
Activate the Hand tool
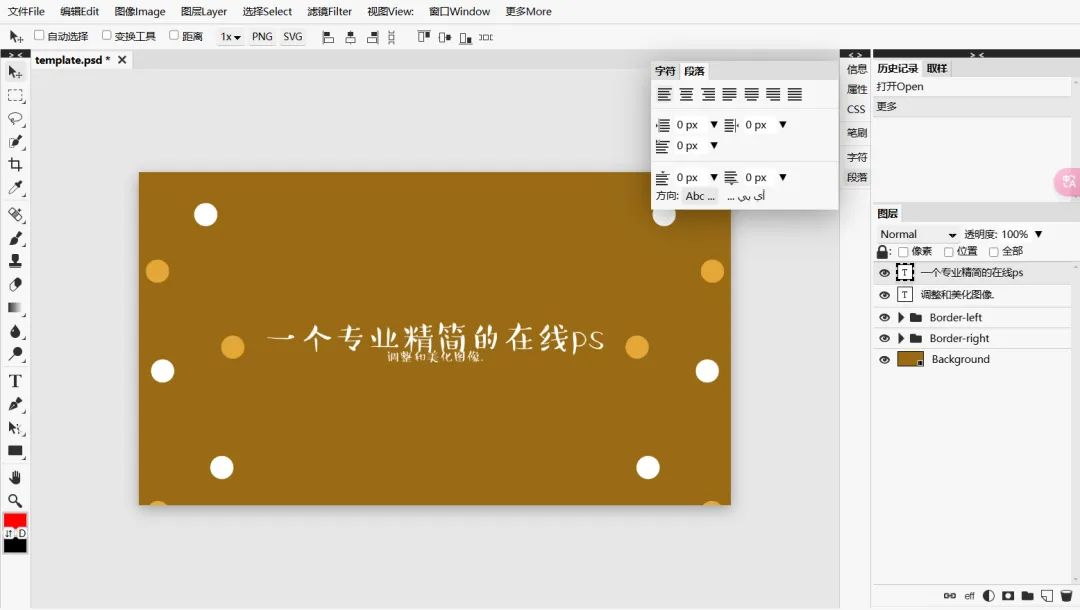[x=15, y=477]
